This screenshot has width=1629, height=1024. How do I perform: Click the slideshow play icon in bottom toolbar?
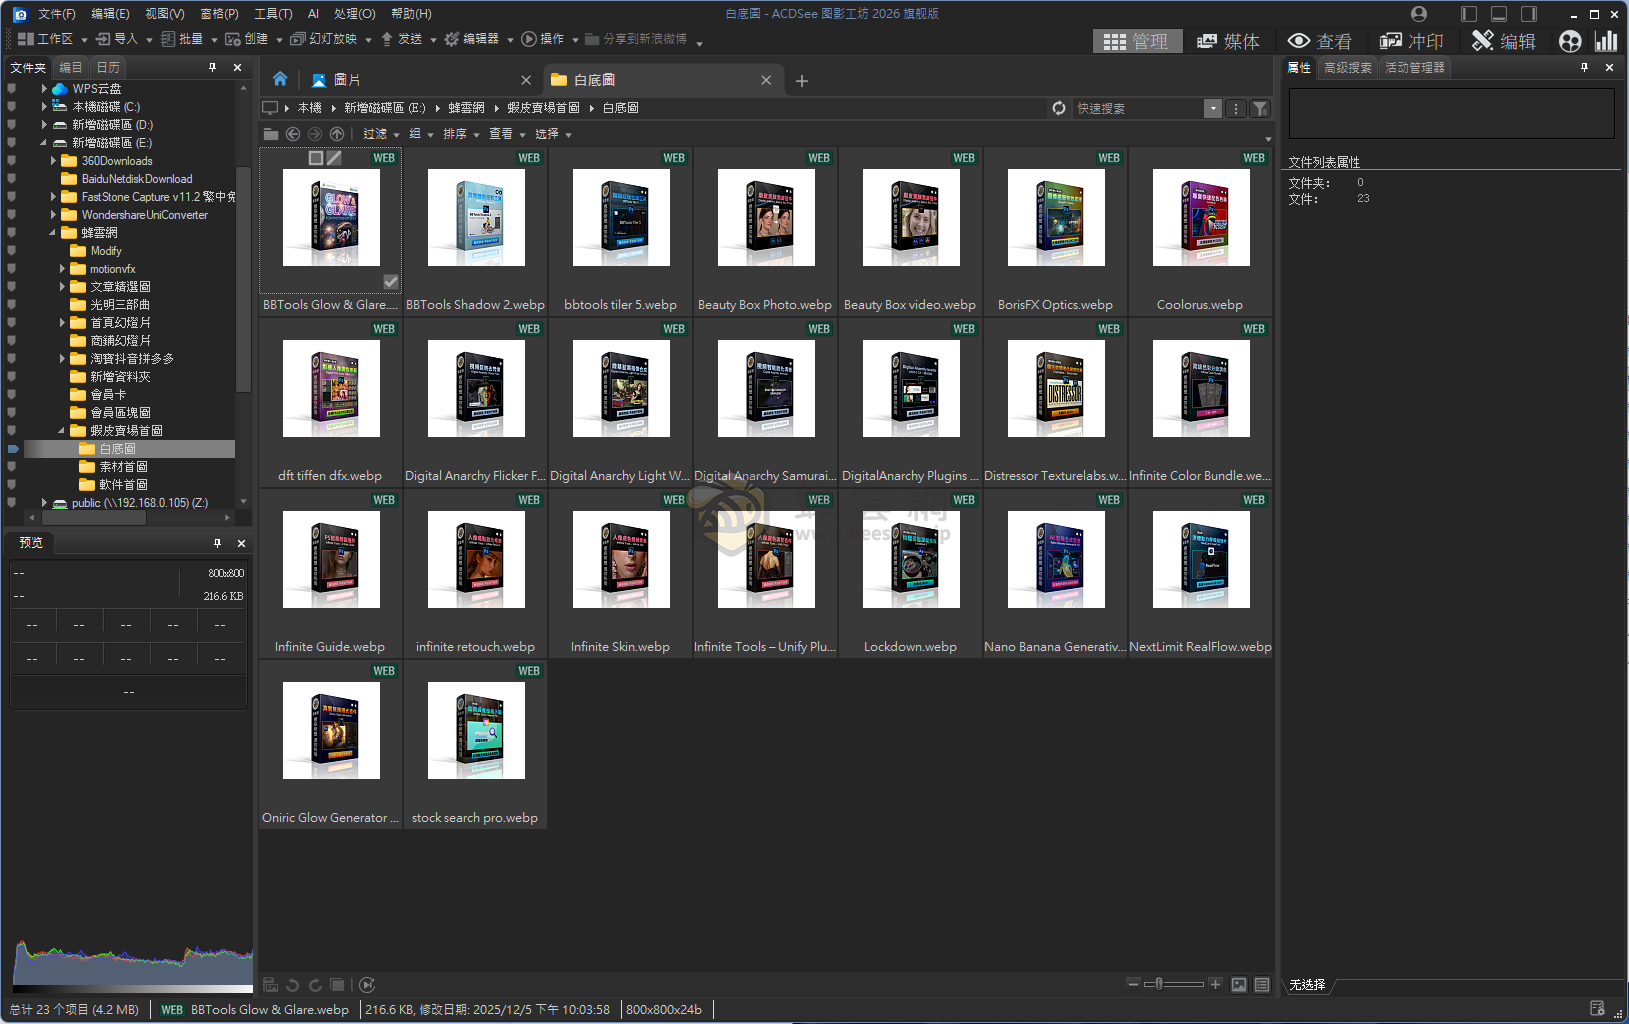pos(367,985)
